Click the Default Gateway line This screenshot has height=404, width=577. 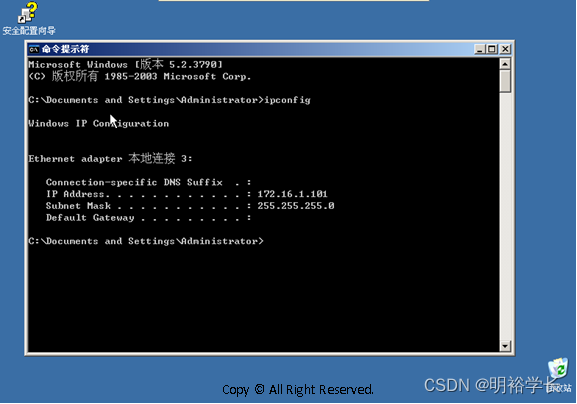click(148, 217)
